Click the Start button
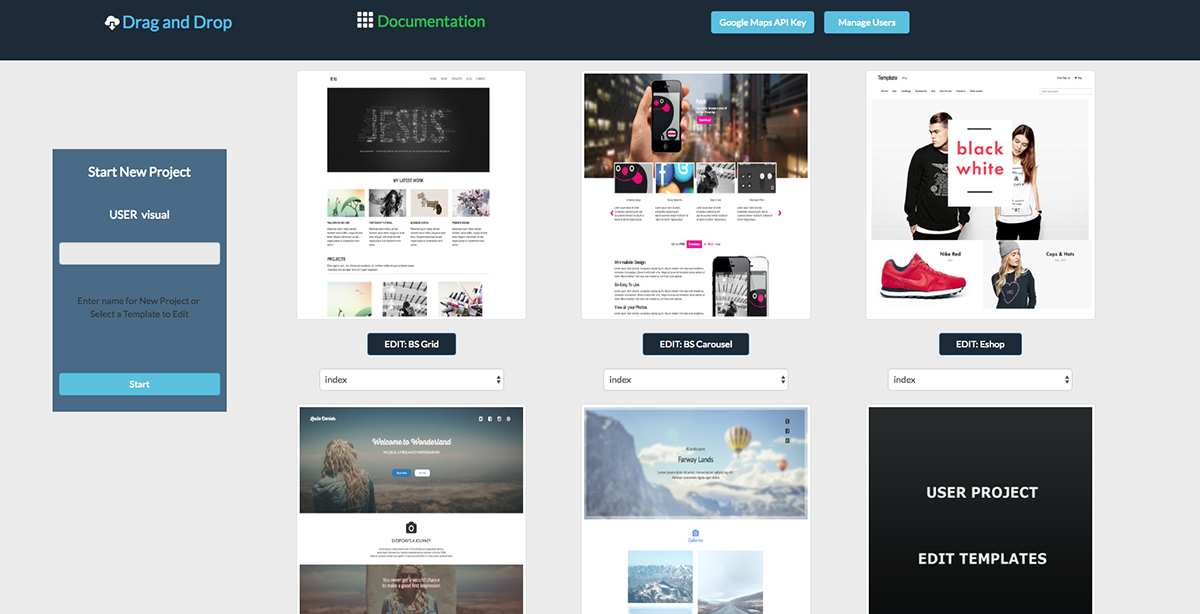Viewport: 1200px width, 614px height. point(139,384)
